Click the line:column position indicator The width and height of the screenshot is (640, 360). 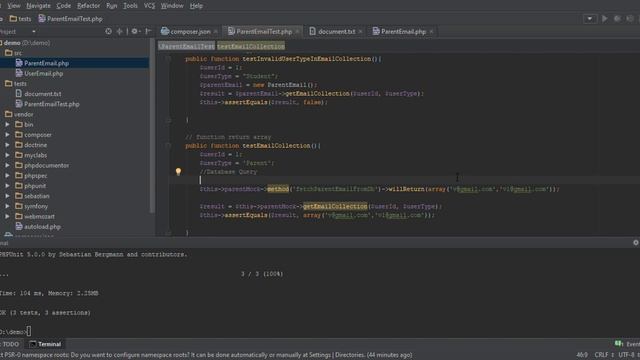[x=582, y=355]
